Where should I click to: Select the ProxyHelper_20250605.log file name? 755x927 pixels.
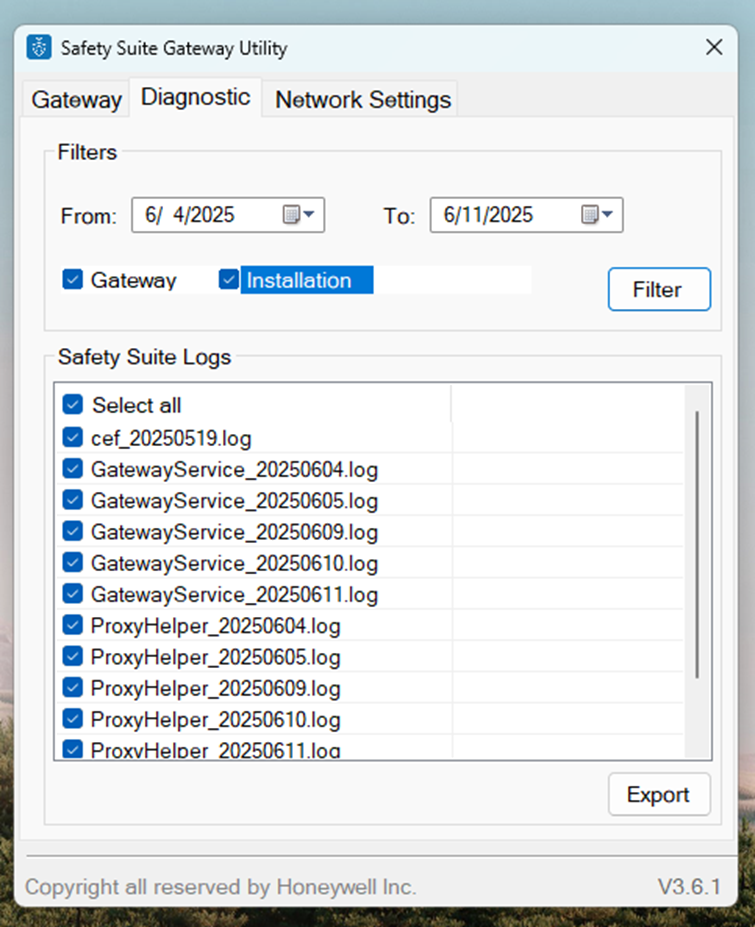pyautogui.click(x=216, y=657)
